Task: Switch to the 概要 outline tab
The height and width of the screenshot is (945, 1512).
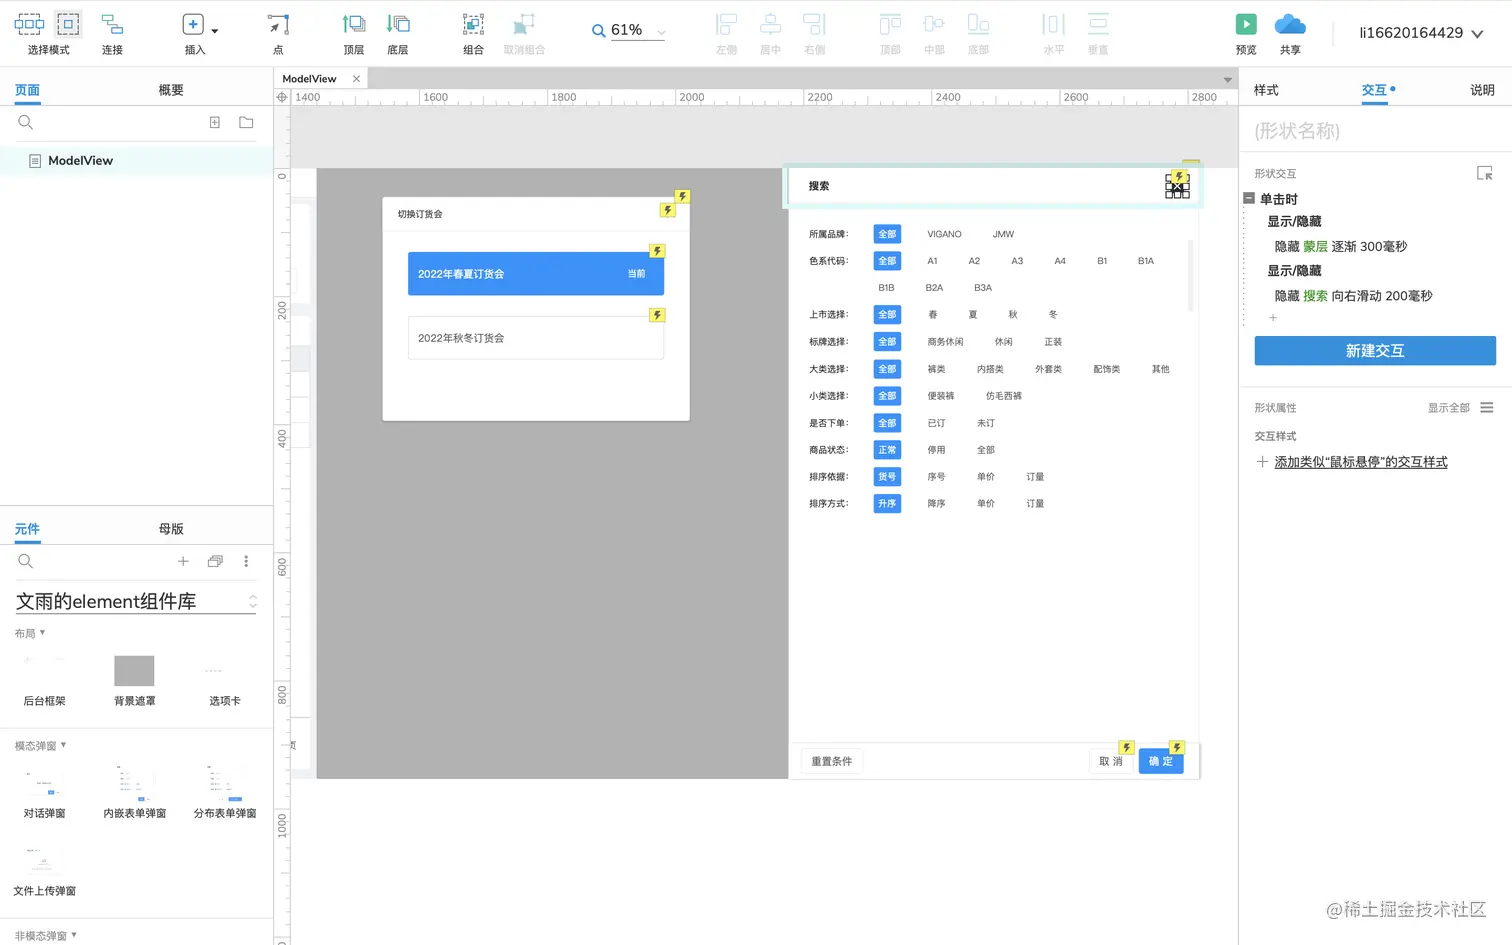Action: click(x=171, y=90)
